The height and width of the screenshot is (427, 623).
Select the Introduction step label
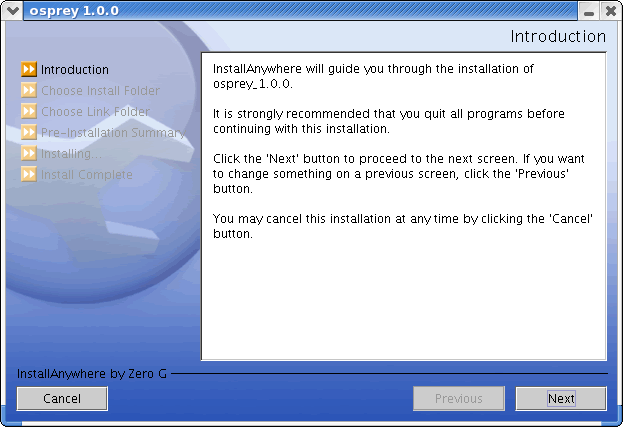(x=75, y=70)
